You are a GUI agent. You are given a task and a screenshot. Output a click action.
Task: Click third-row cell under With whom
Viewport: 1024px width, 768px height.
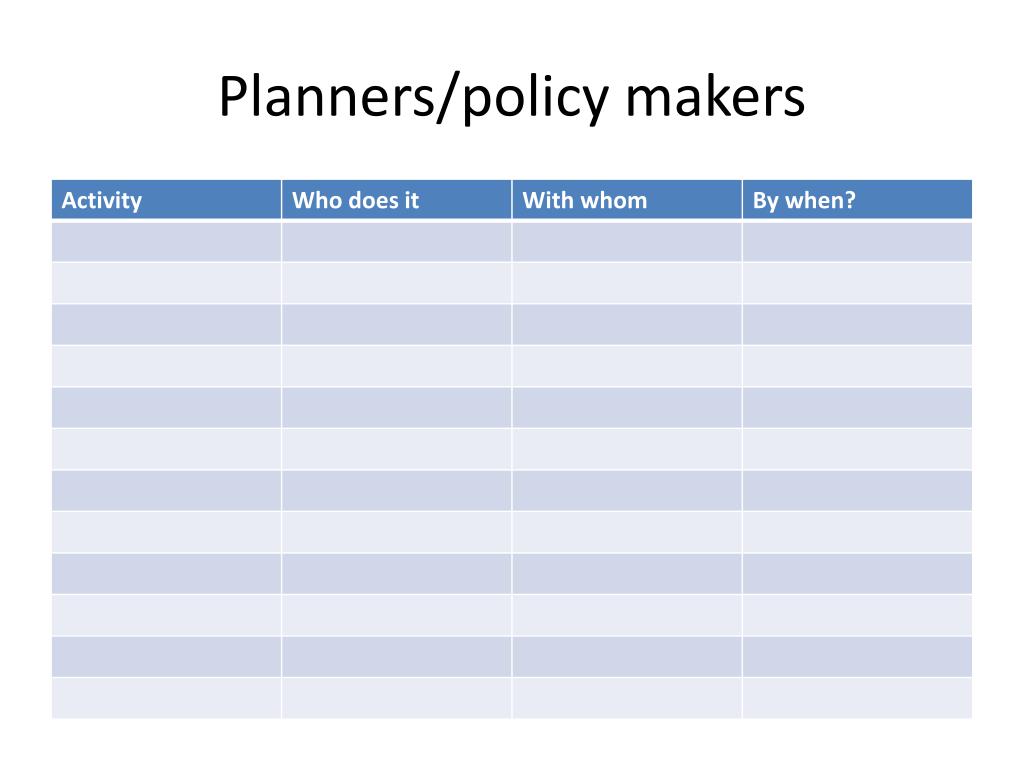[x=627, y=325]
